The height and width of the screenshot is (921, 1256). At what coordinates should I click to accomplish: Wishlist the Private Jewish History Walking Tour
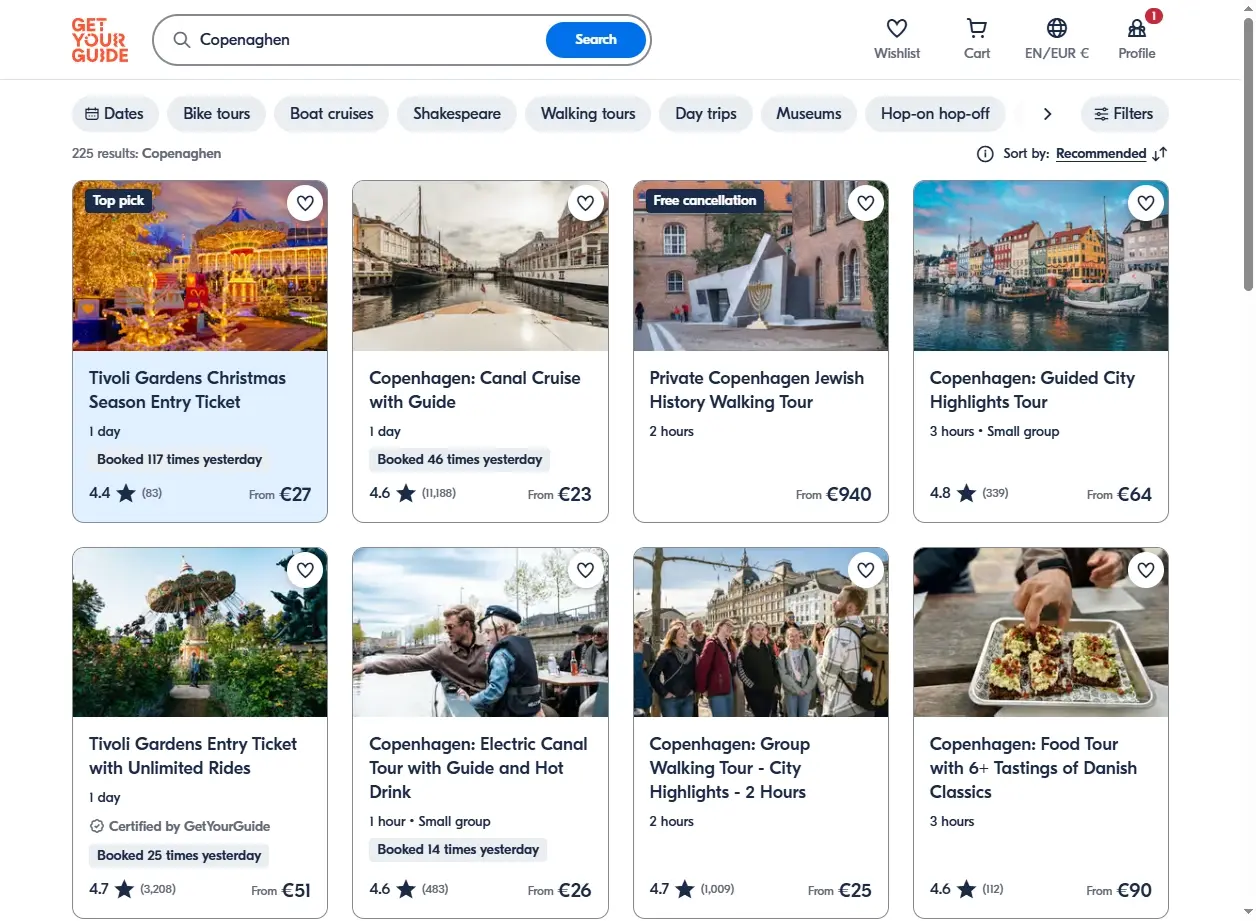(x=866, y=203)
